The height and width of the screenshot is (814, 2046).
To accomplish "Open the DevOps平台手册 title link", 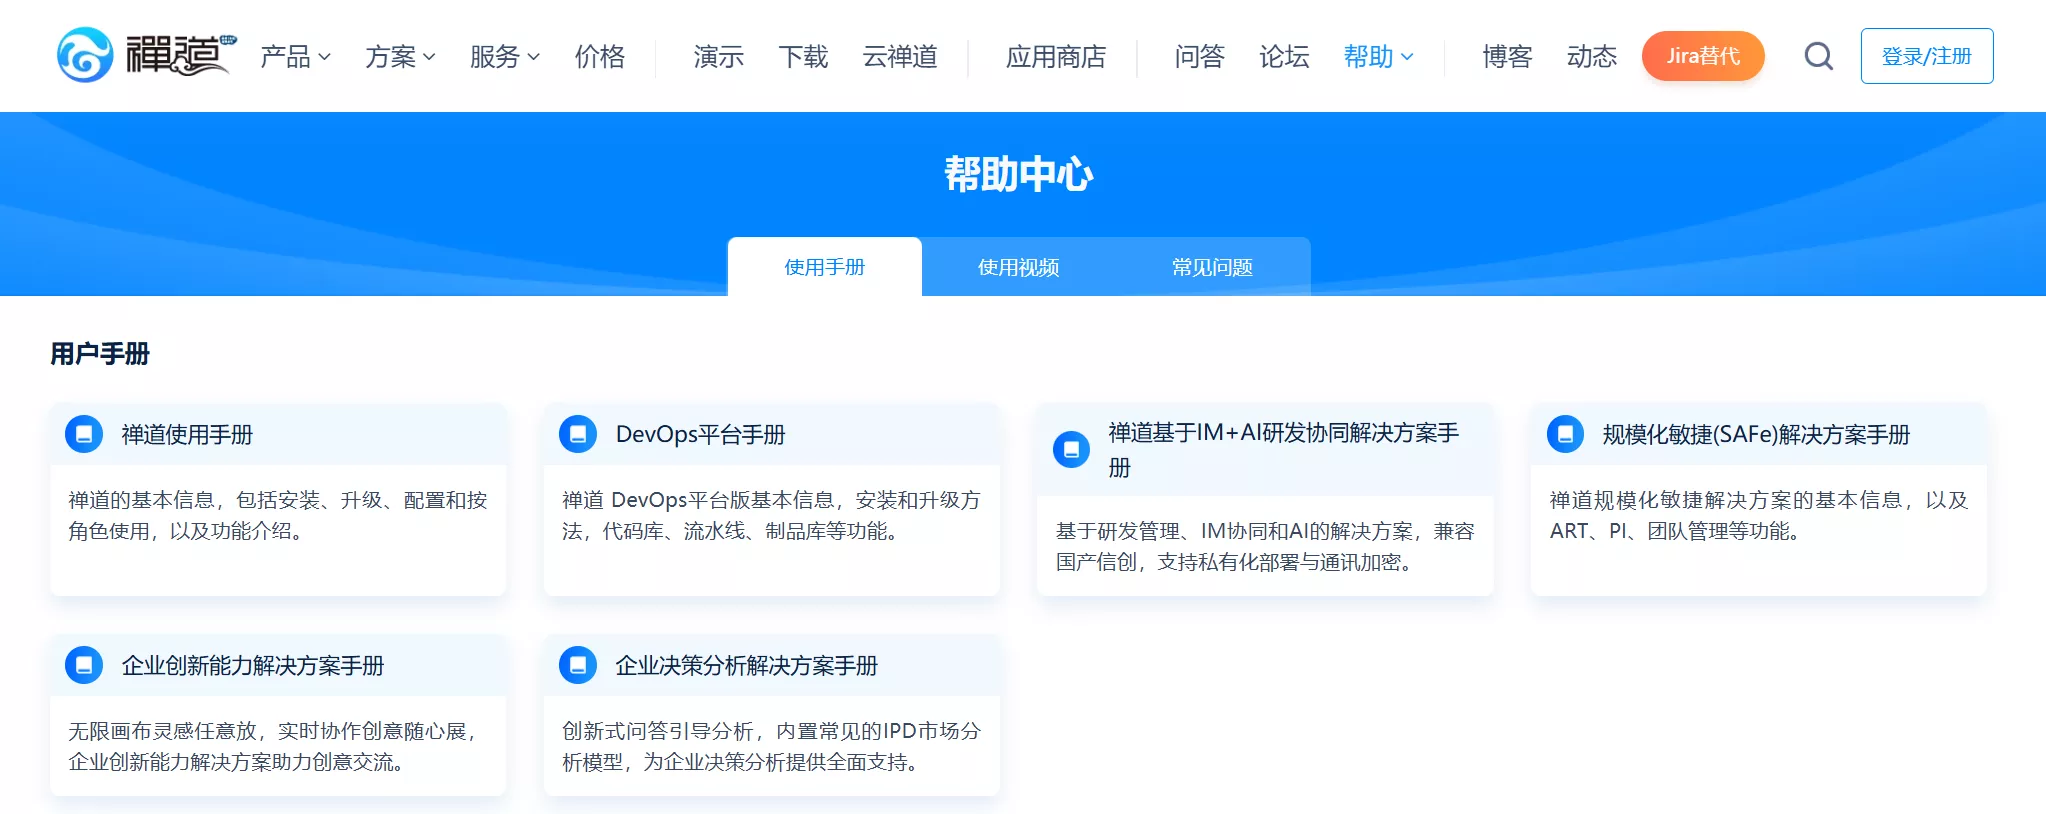I will tap(700, 434).
